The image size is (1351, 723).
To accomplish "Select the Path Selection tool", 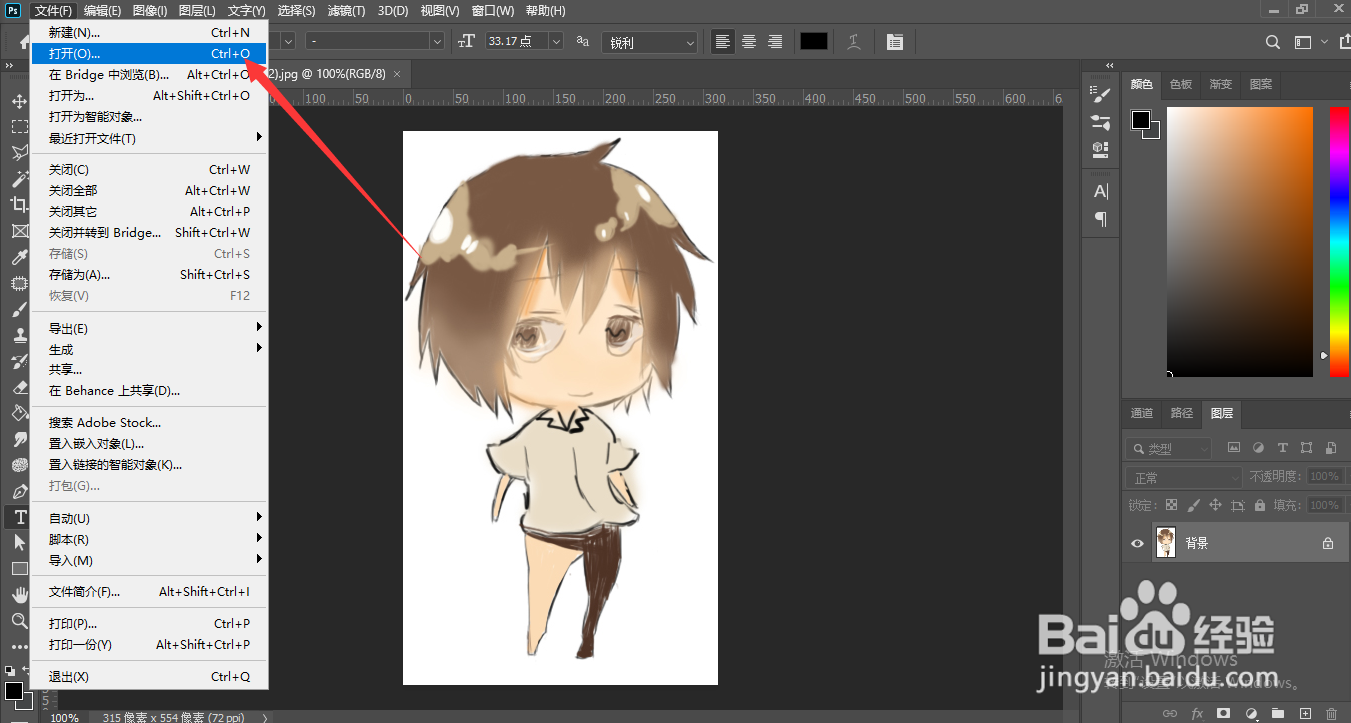I will pyautogui.click(x=19, y=543).
